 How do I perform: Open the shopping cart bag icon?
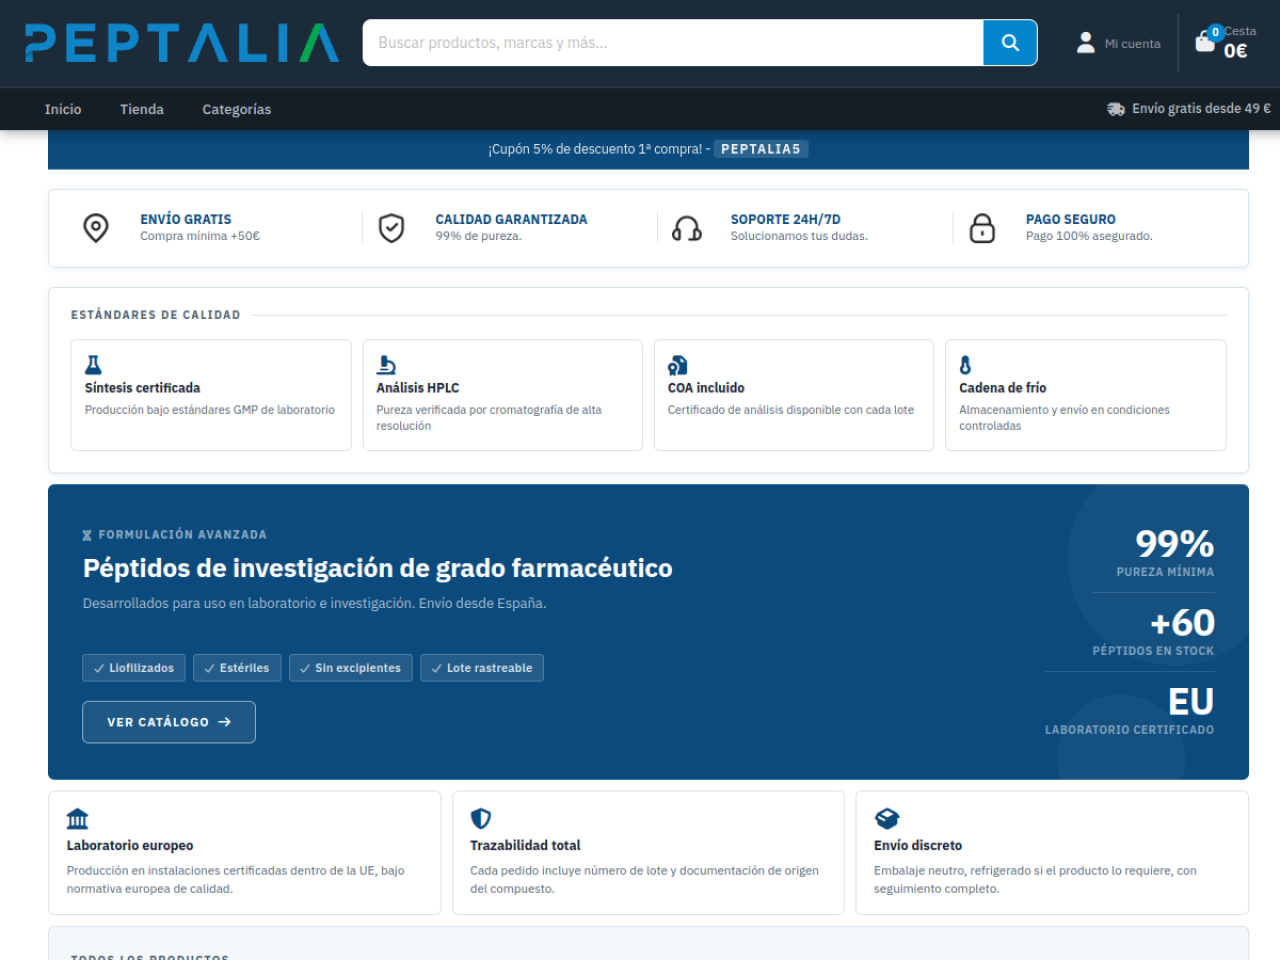pyautogui.click(x=1205, y=42)
